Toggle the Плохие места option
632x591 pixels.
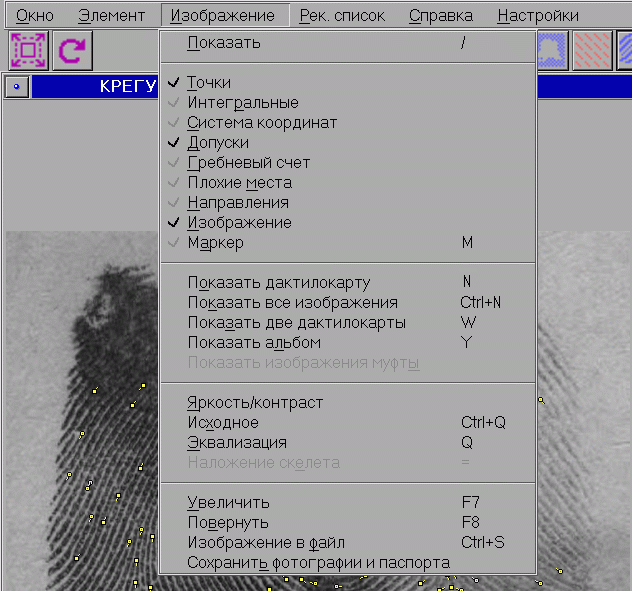[x=347, y=182]
